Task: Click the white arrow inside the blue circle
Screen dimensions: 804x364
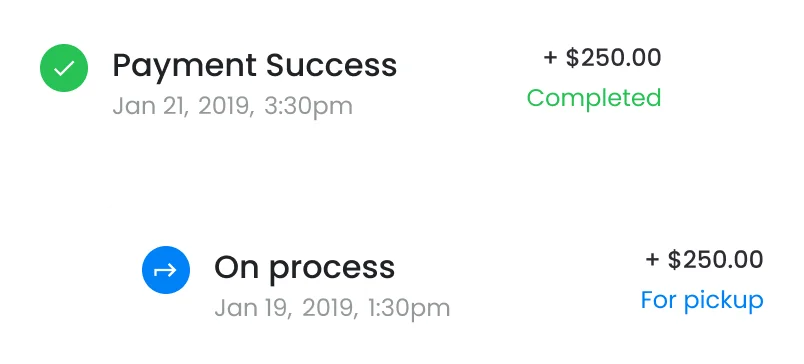Action: [166, 270]
